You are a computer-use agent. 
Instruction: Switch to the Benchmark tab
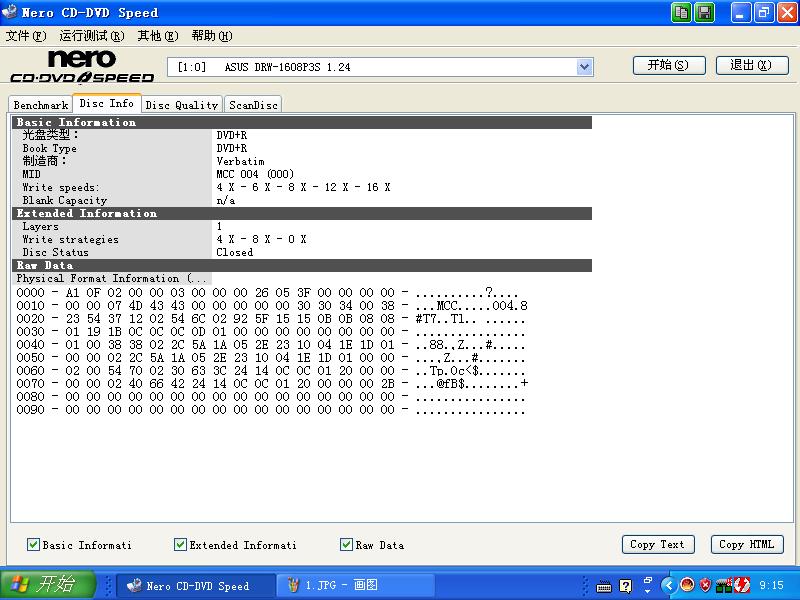[x=41, y=105]
